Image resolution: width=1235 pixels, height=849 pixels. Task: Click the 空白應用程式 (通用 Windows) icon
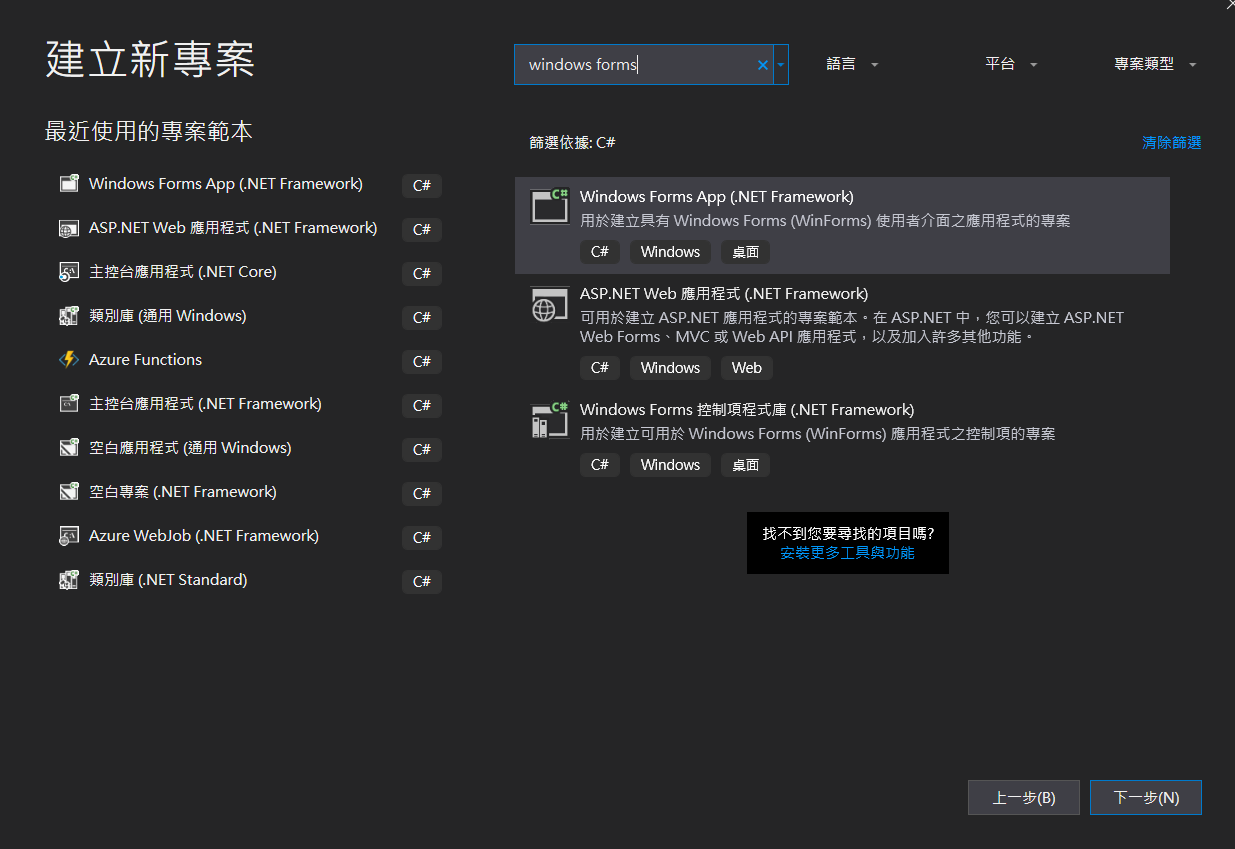[69, 448]
